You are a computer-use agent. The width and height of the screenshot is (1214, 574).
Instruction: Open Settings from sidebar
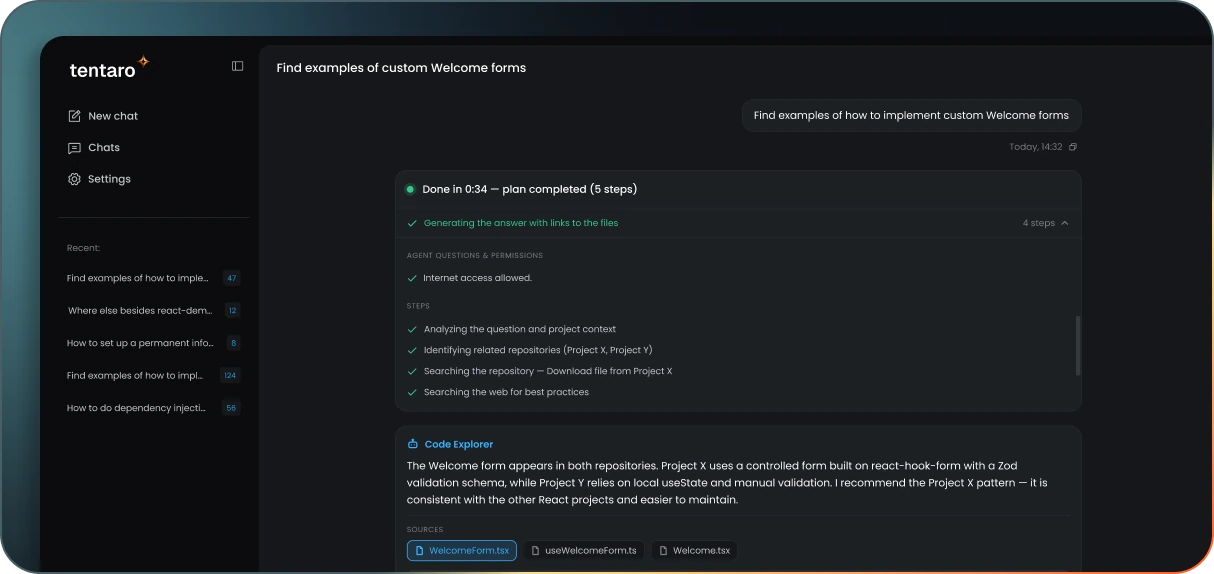coord(99,179)
